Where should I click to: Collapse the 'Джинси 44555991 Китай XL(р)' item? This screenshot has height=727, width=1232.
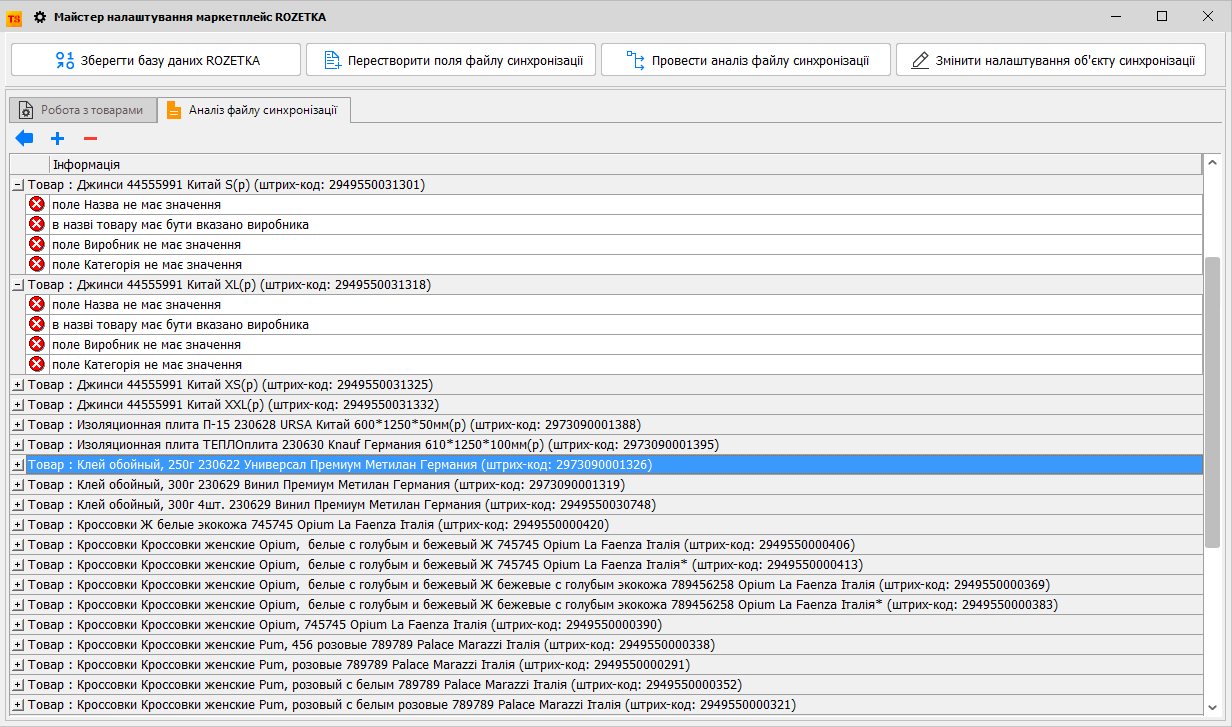(18, 285)
